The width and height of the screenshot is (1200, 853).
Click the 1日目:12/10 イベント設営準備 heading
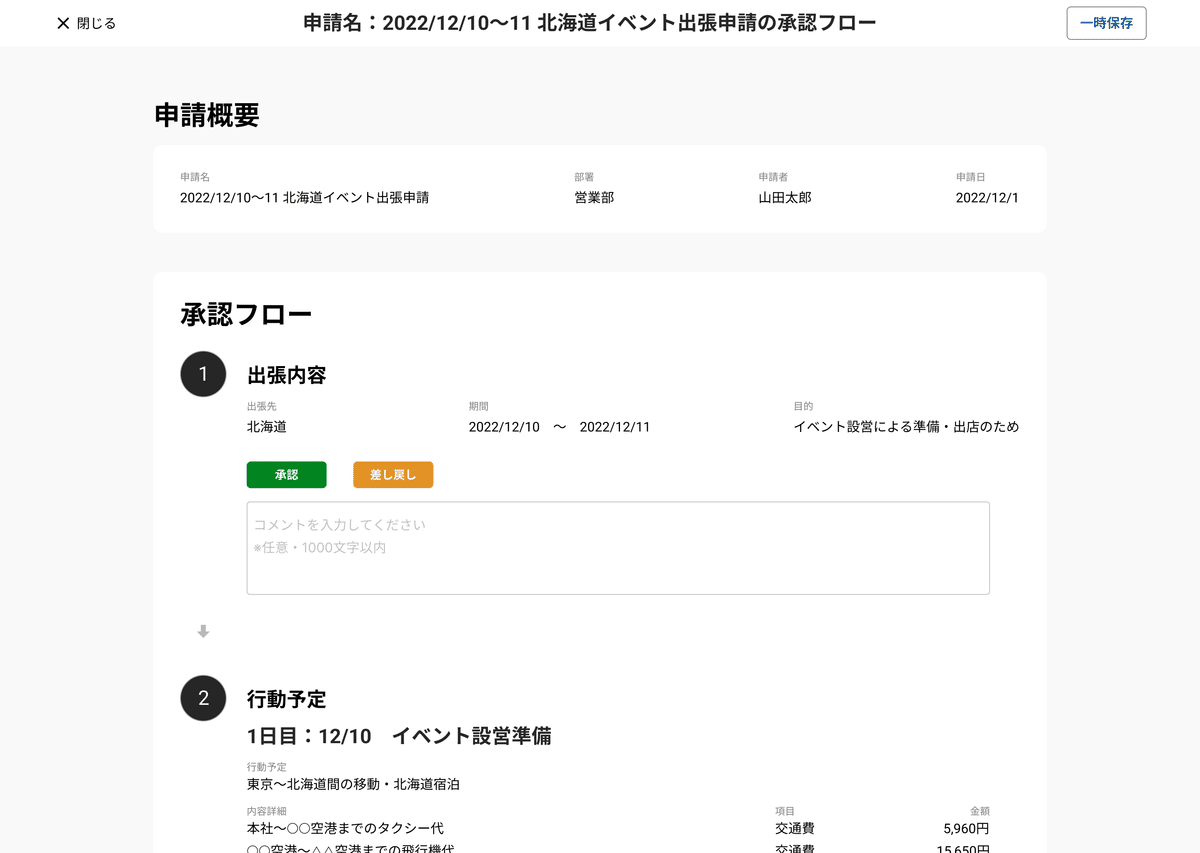[399, 737]
